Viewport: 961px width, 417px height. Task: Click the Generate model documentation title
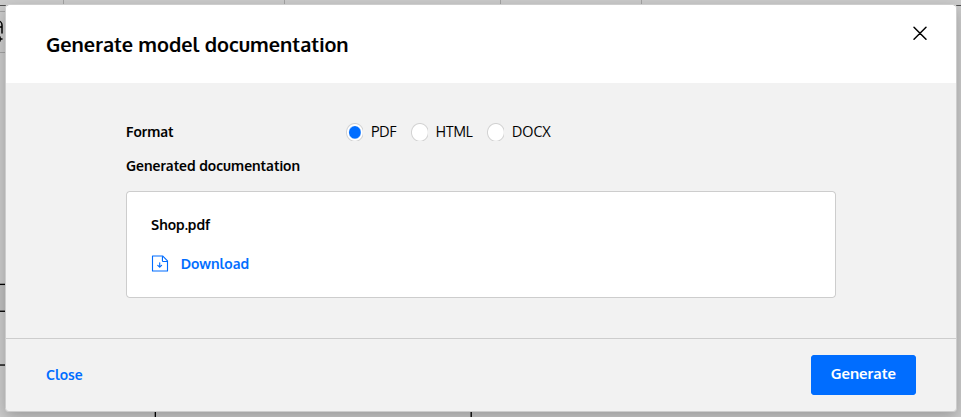[x=197, y=45]
